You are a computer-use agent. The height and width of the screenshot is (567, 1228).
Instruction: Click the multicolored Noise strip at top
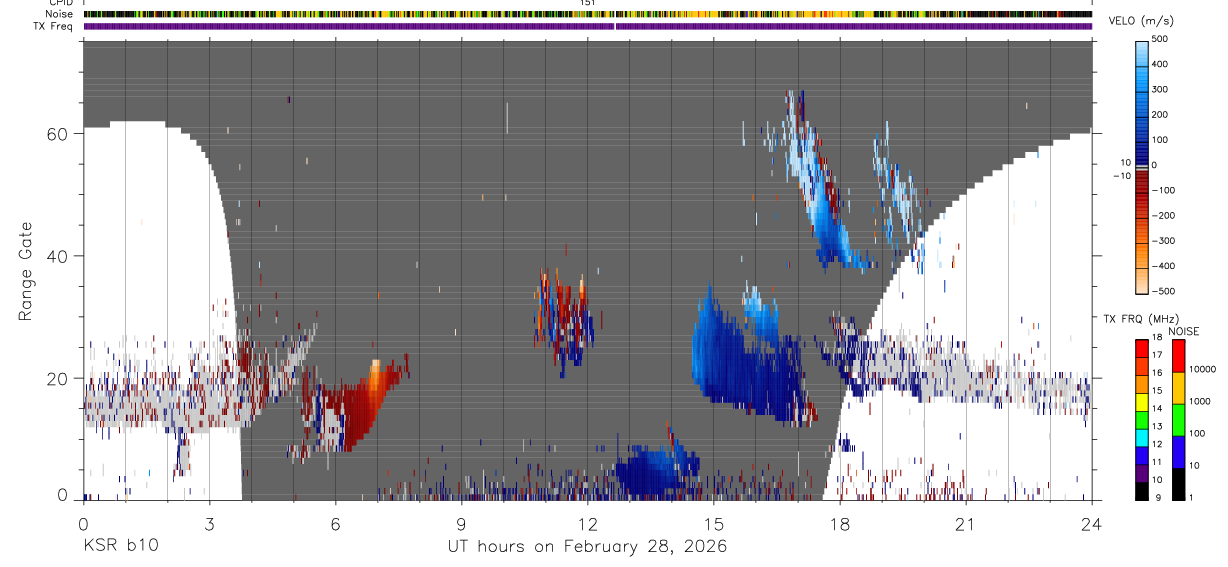pos(587,14)
